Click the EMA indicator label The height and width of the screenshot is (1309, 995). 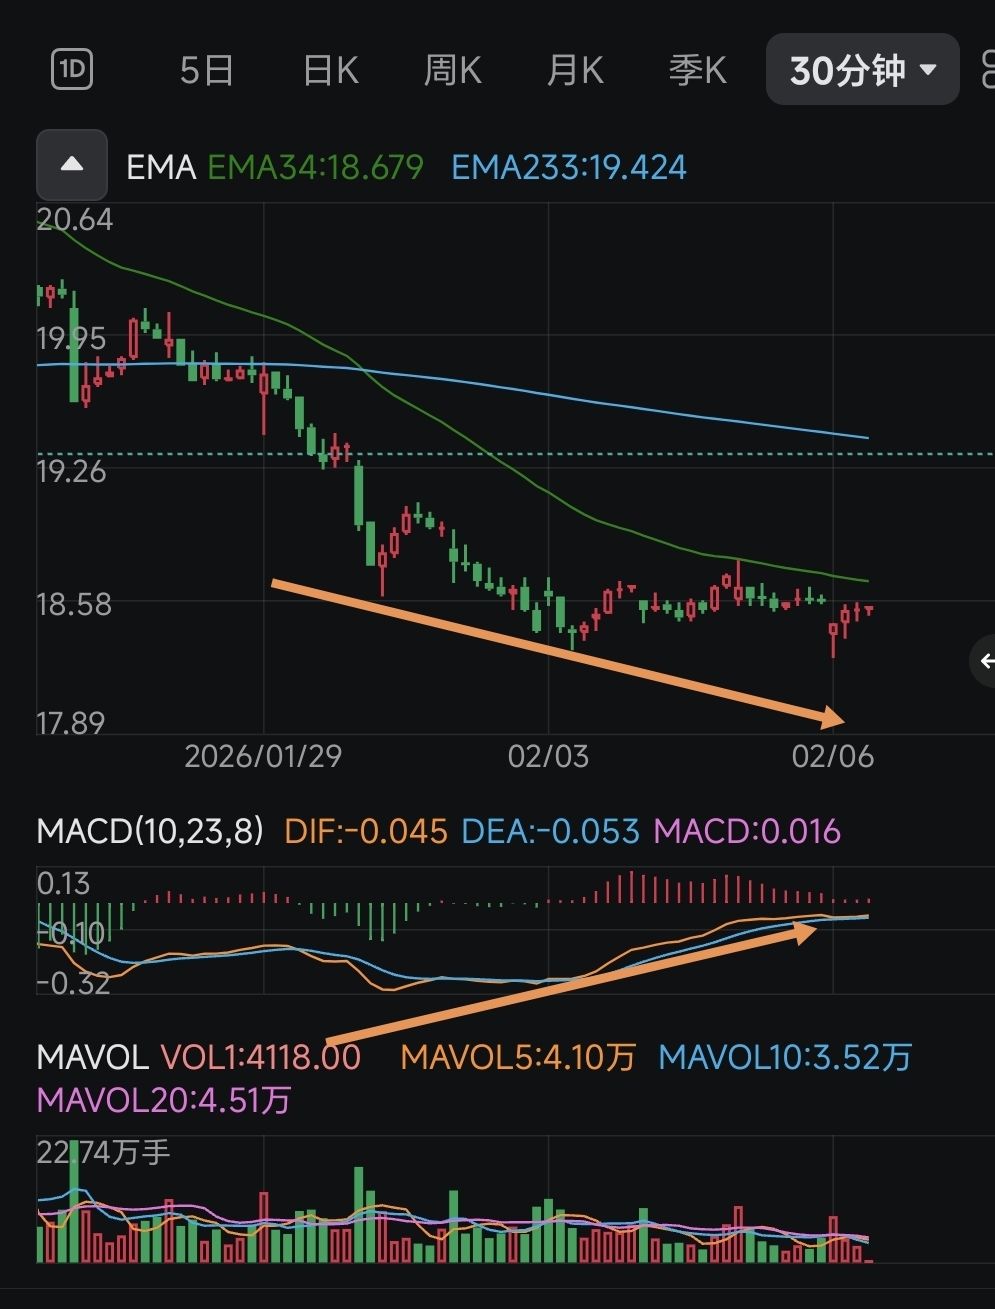pos(161,167)
